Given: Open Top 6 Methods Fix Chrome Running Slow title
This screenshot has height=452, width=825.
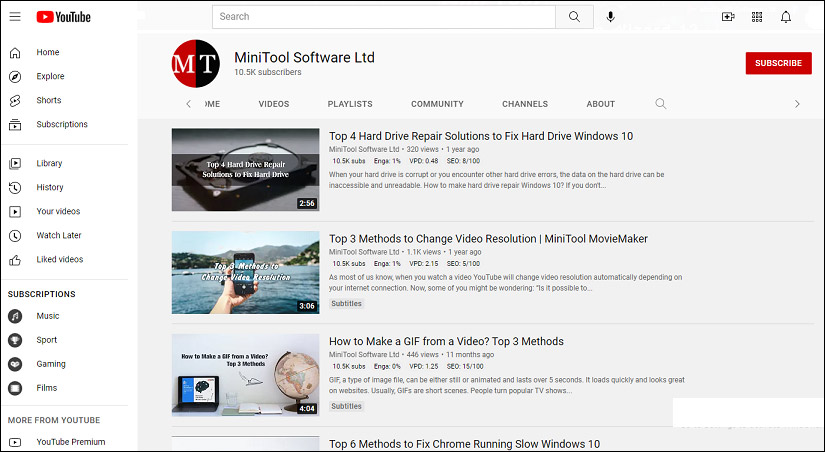Looking at the screenshot, I should click(464, 444).
